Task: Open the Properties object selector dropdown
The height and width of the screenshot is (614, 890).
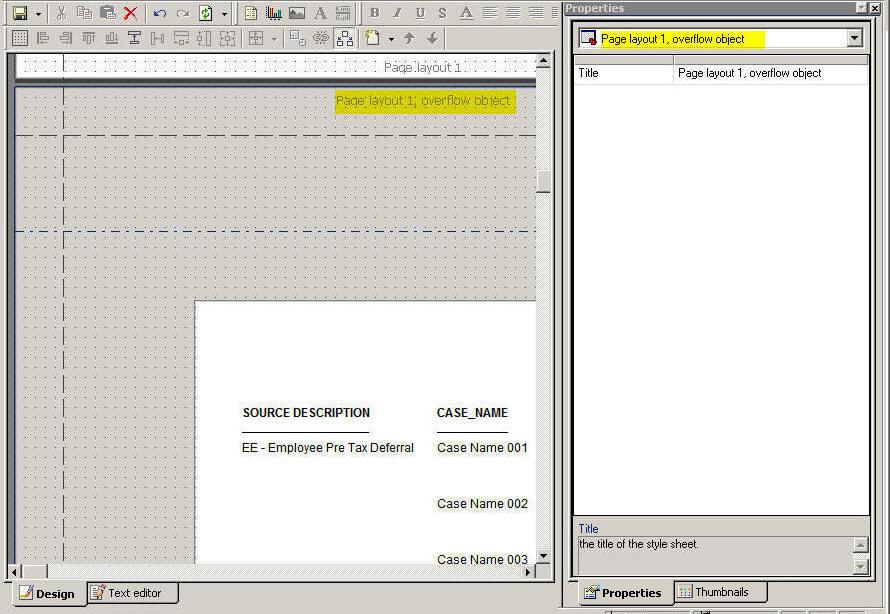Action: (853, 38)
